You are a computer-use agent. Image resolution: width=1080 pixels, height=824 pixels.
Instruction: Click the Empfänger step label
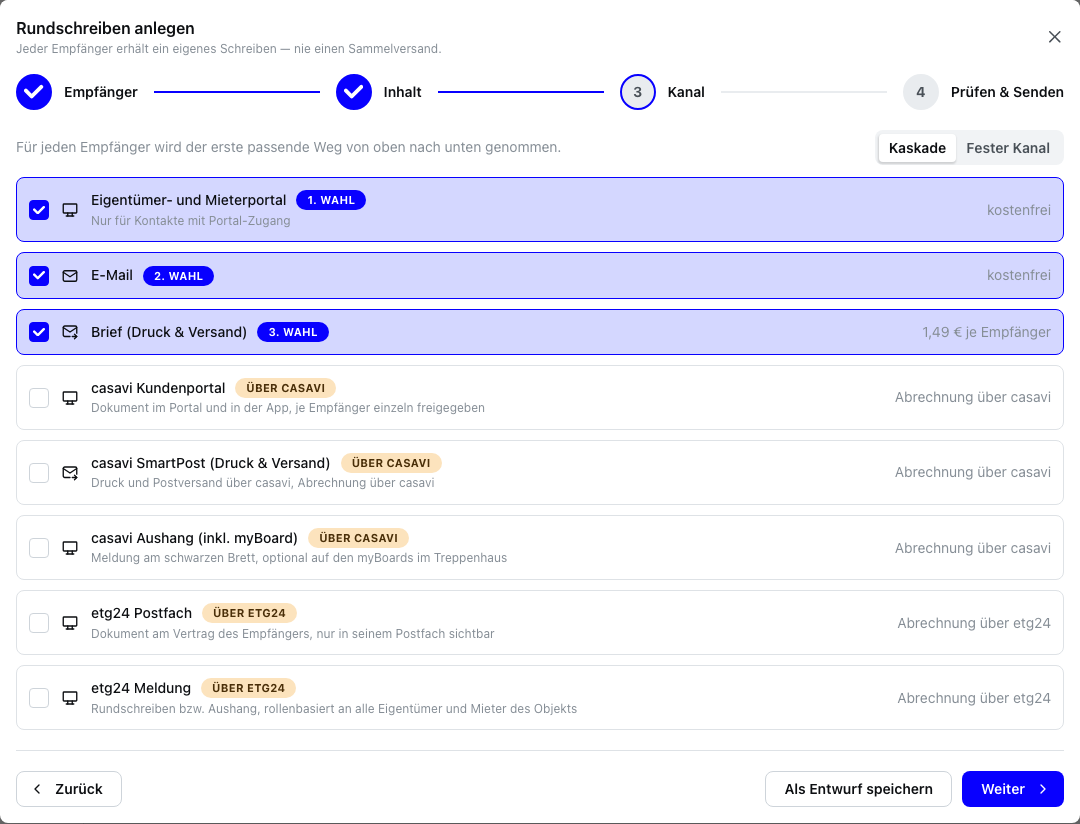(101, 92)
